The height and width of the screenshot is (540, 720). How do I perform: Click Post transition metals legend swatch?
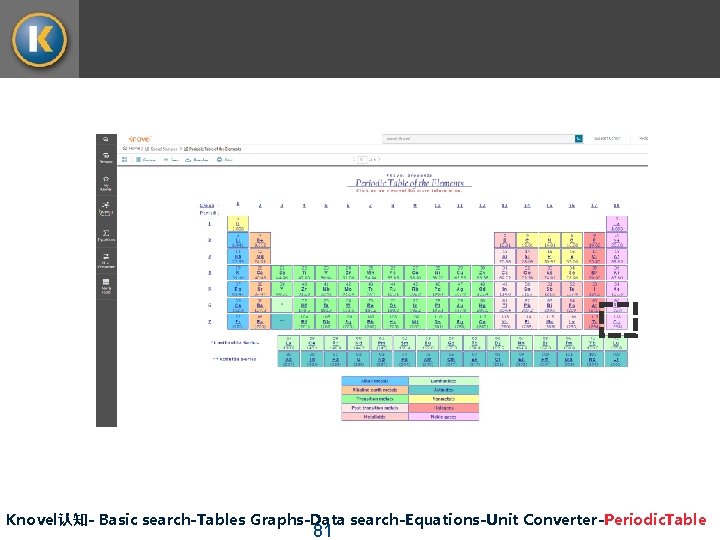point(375,408)
